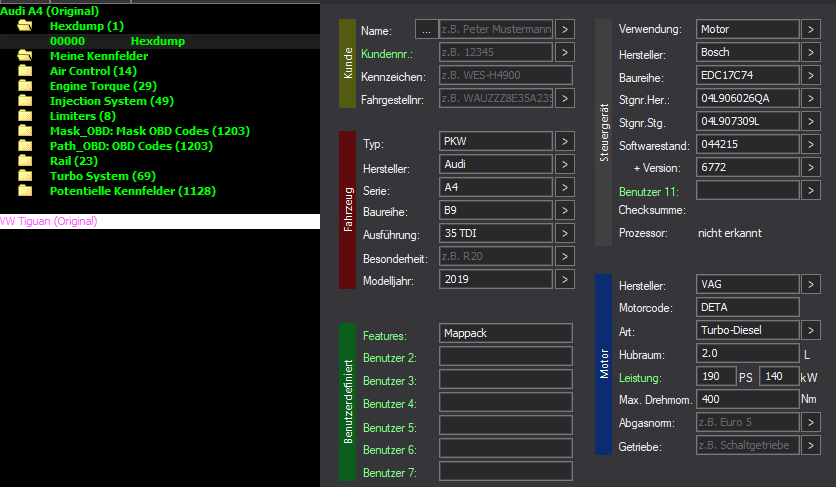Open the Fahrzeug Hersteller Audi arrow
836x487 pixels.
click(565, 164)
